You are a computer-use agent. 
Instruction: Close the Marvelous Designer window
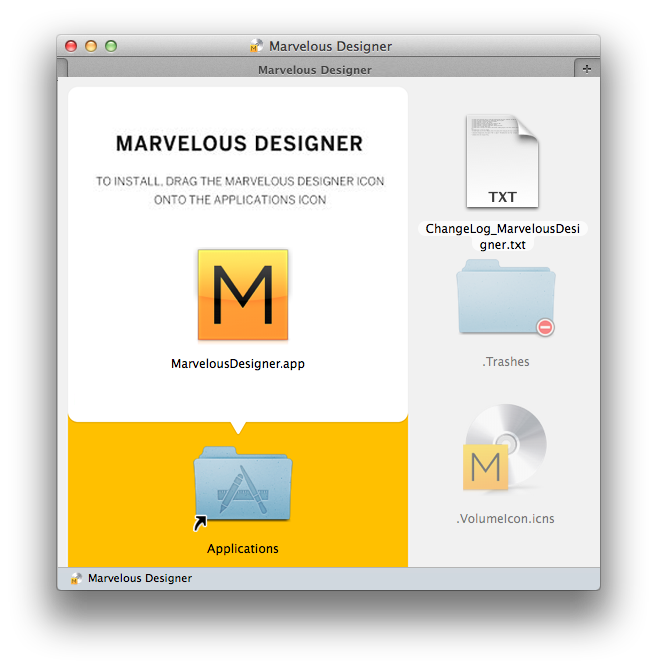tap(71, 46)
